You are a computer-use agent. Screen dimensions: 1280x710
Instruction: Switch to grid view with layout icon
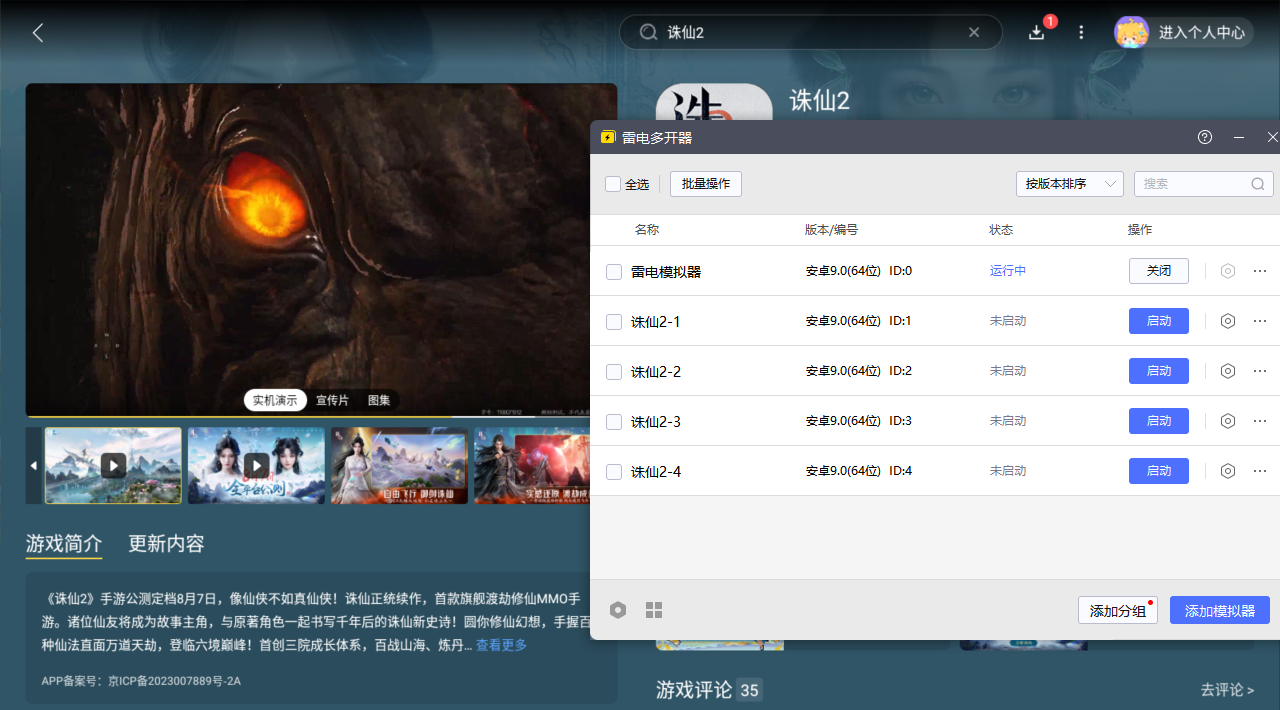pos(655,609)
